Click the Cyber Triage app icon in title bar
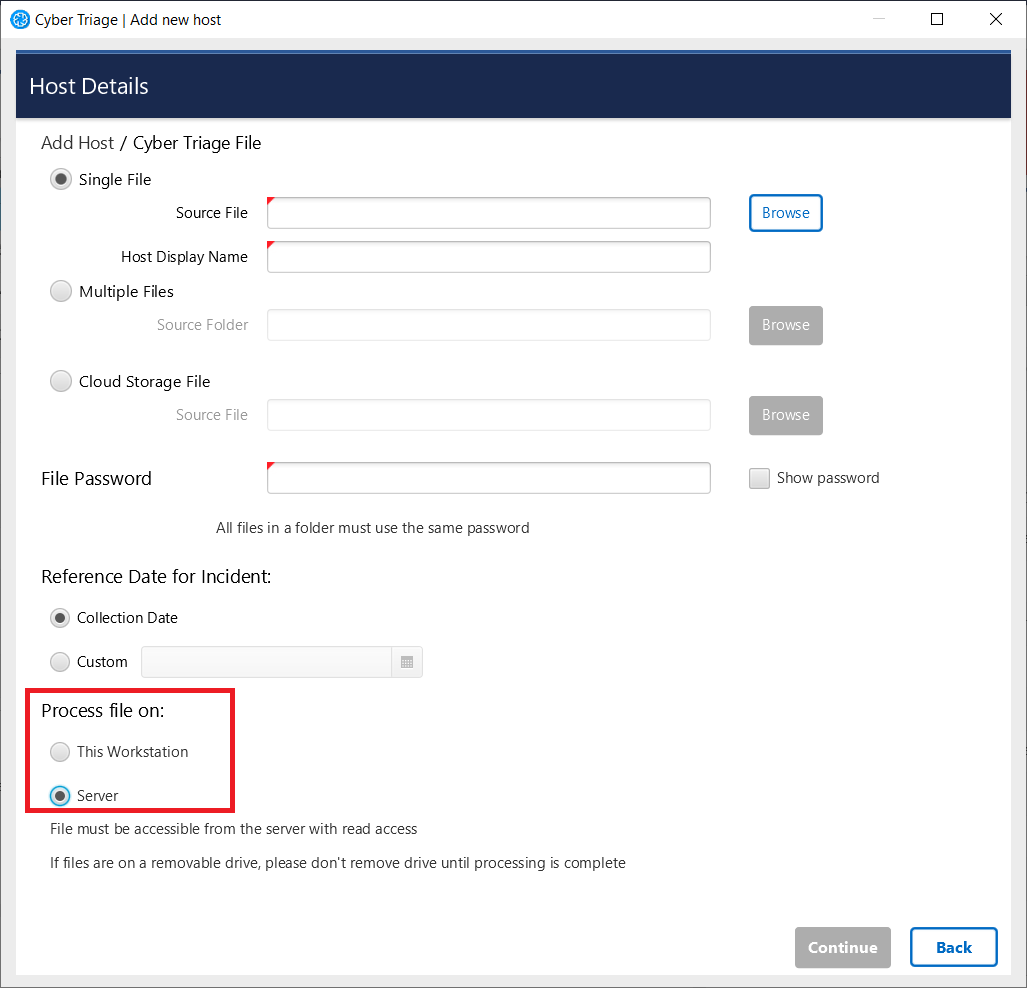This screenshot has width=1027, height=988. coord(19,19)
